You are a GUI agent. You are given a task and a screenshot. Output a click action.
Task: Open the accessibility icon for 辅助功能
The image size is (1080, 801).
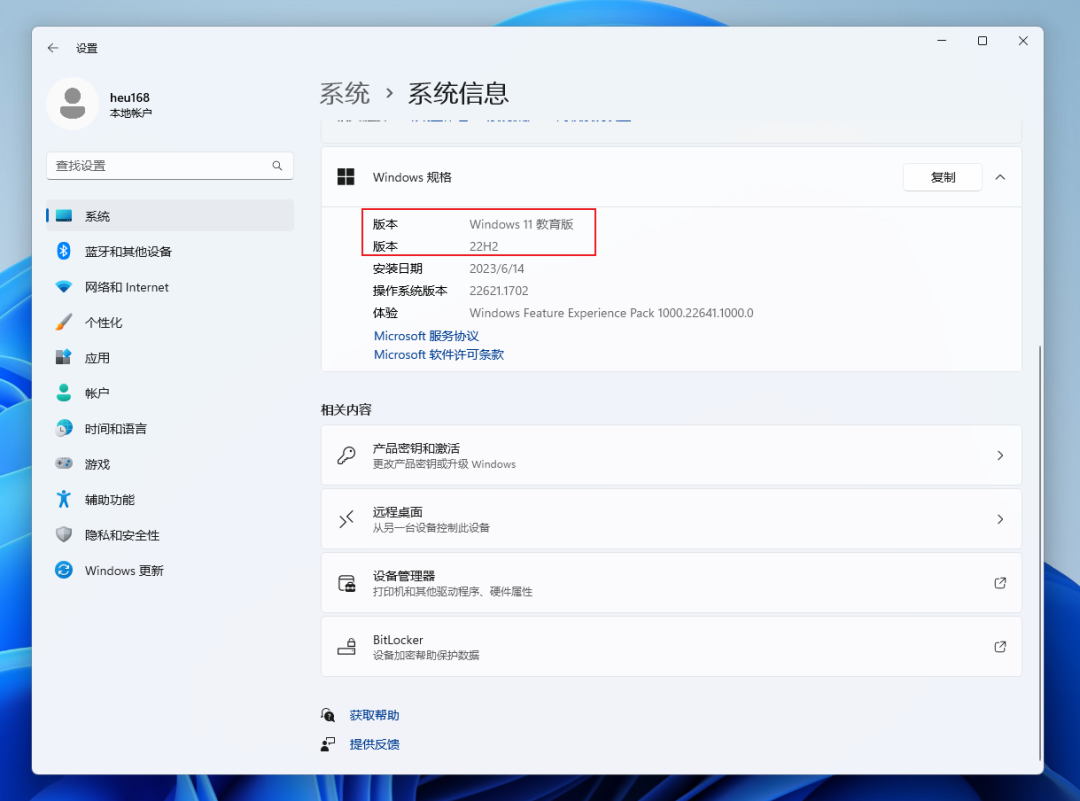[x=64, y=499]
